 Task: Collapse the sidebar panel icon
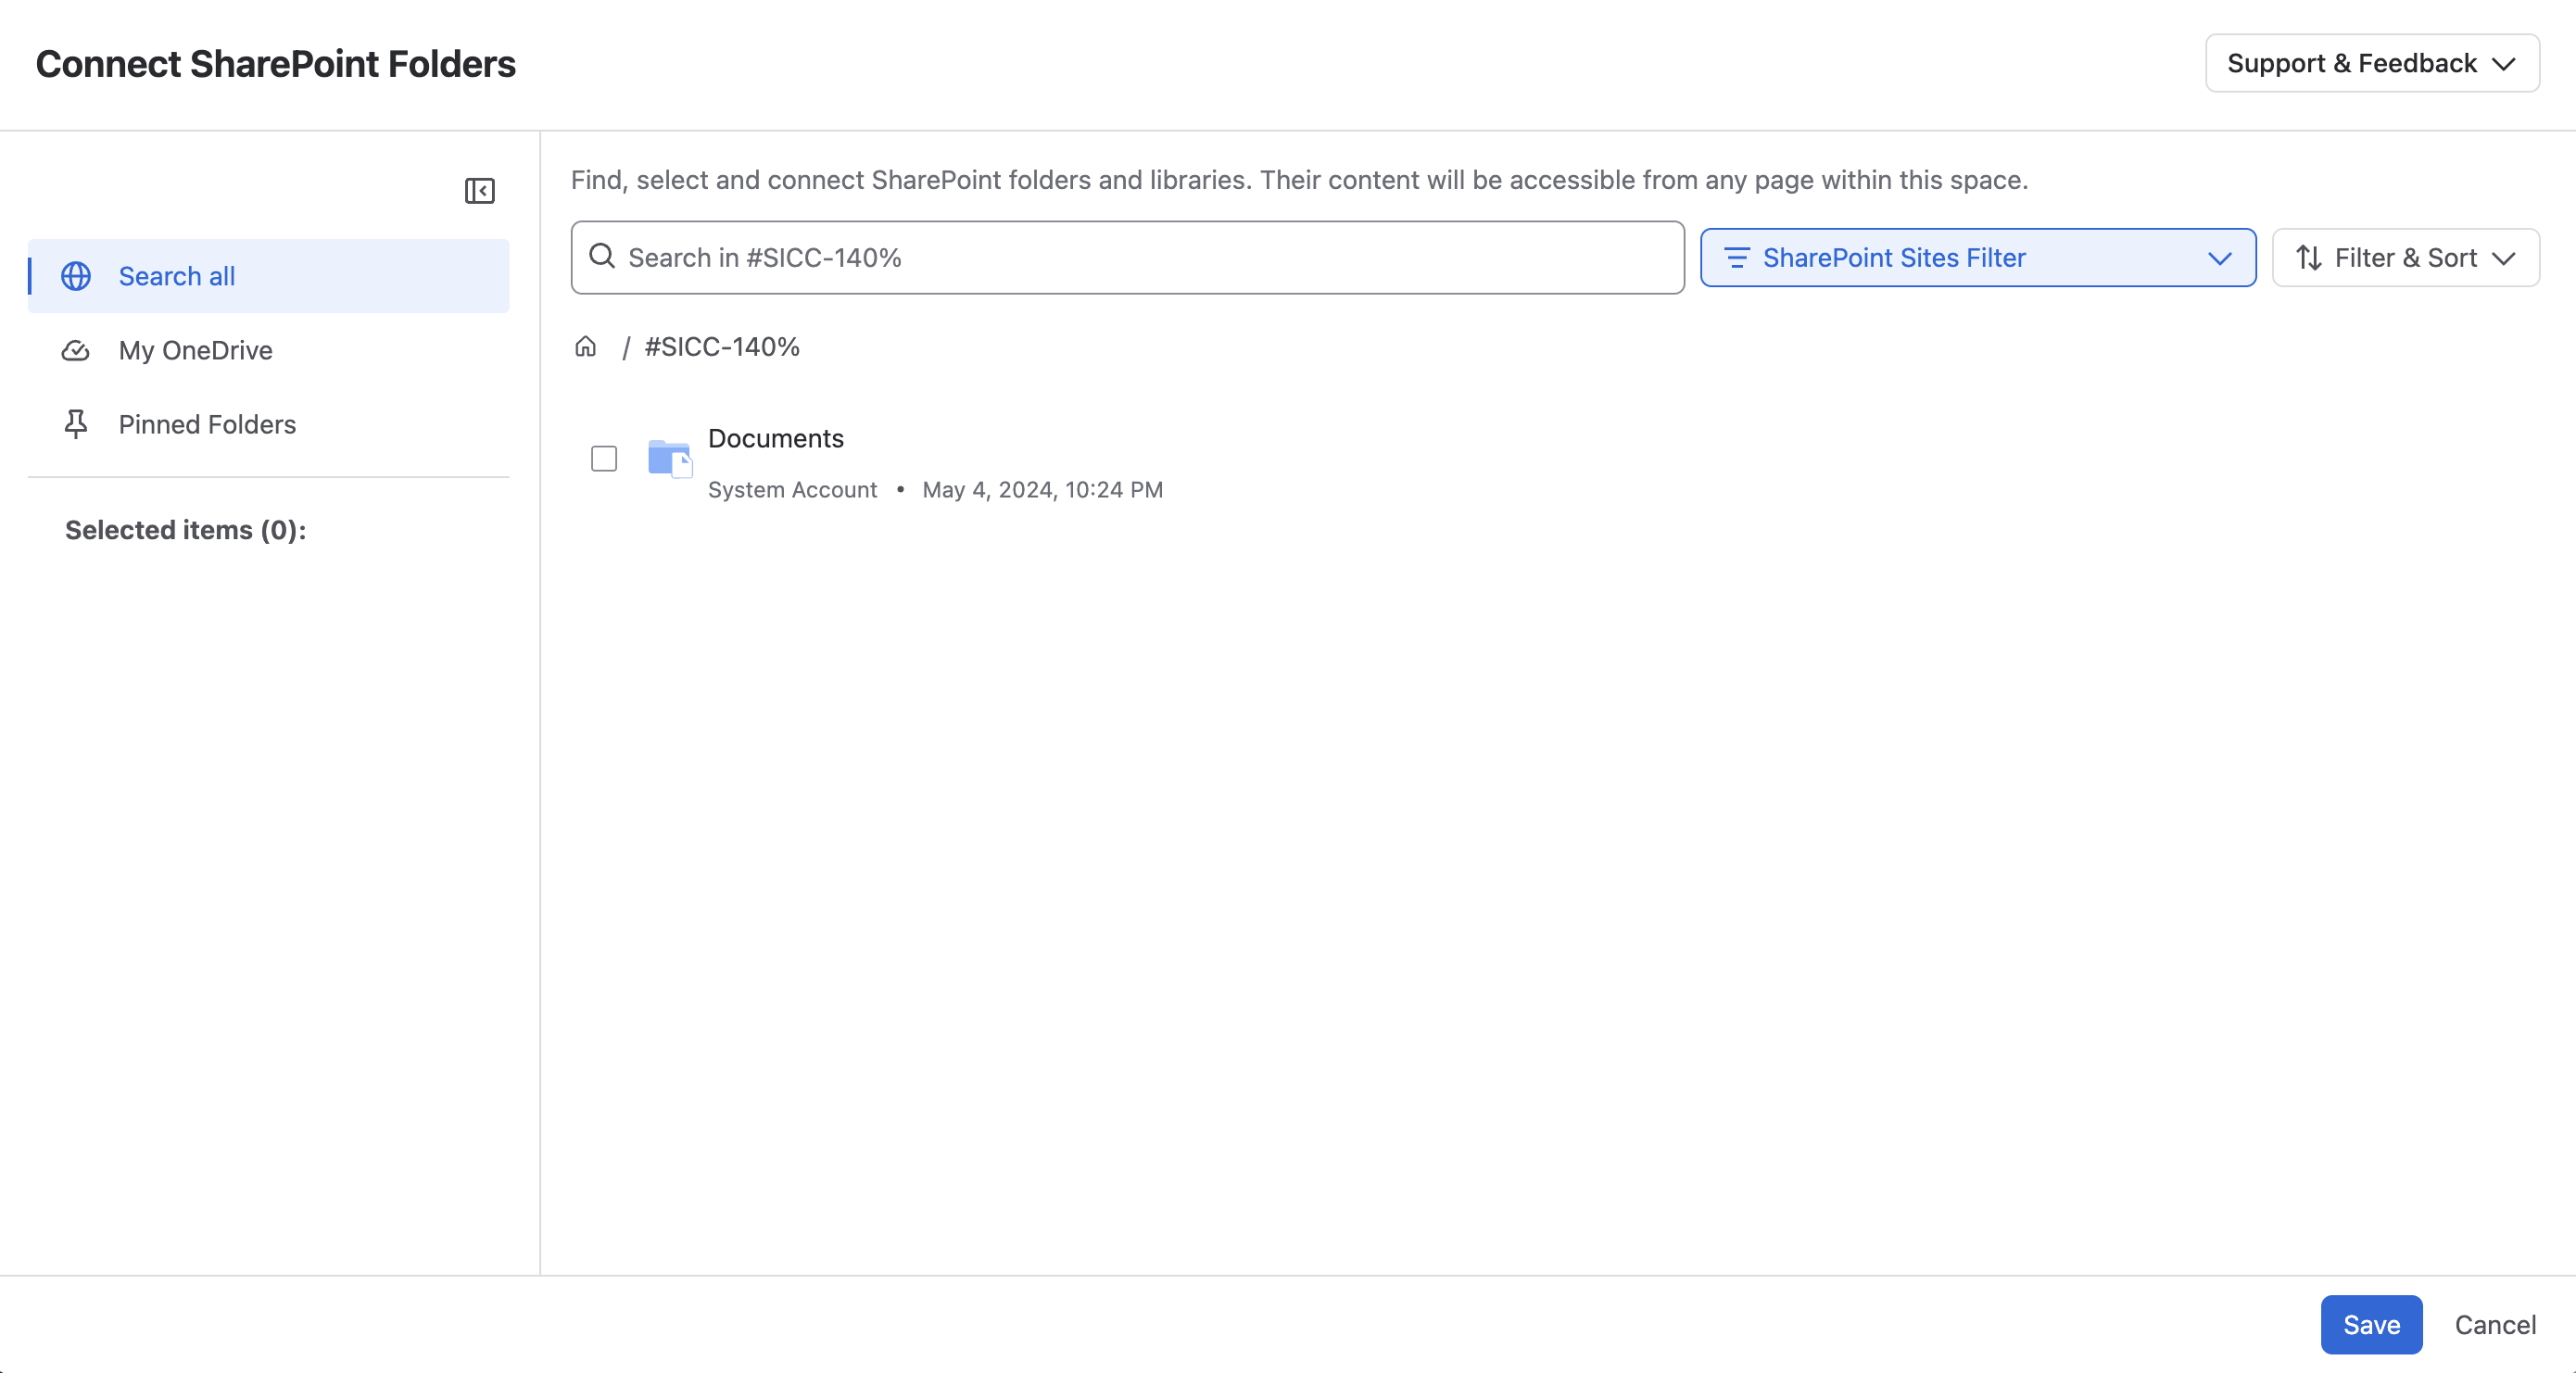(x=479, y=191)
